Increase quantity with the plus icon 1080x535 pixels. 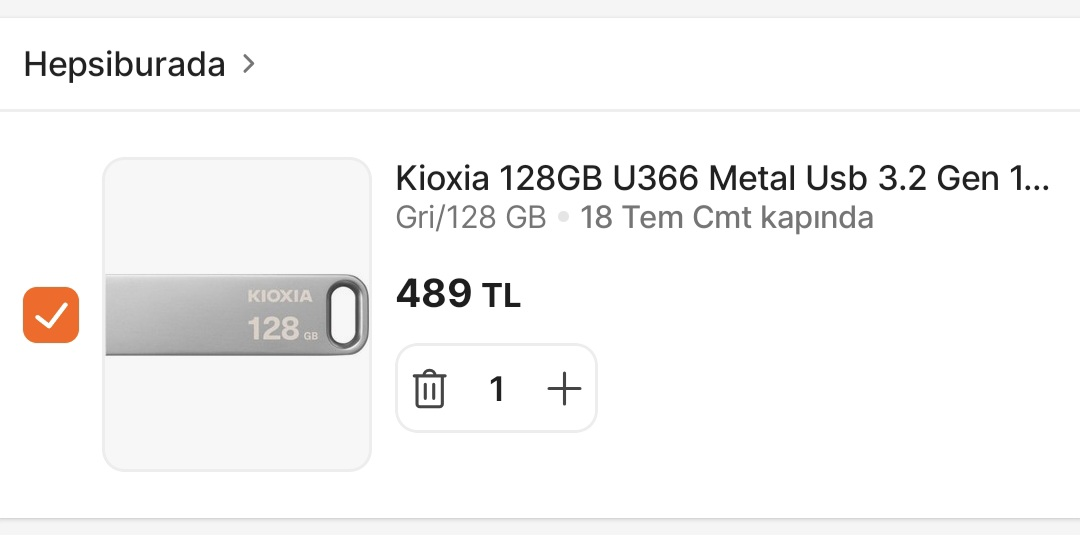(x=564, y=389)
